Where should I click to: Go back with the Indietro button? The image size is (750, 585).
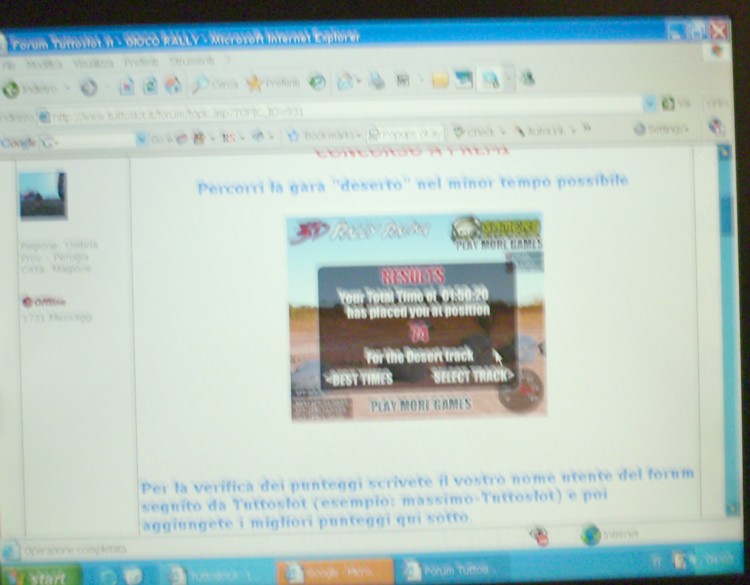pyautogui.click(x=30, y=88)
